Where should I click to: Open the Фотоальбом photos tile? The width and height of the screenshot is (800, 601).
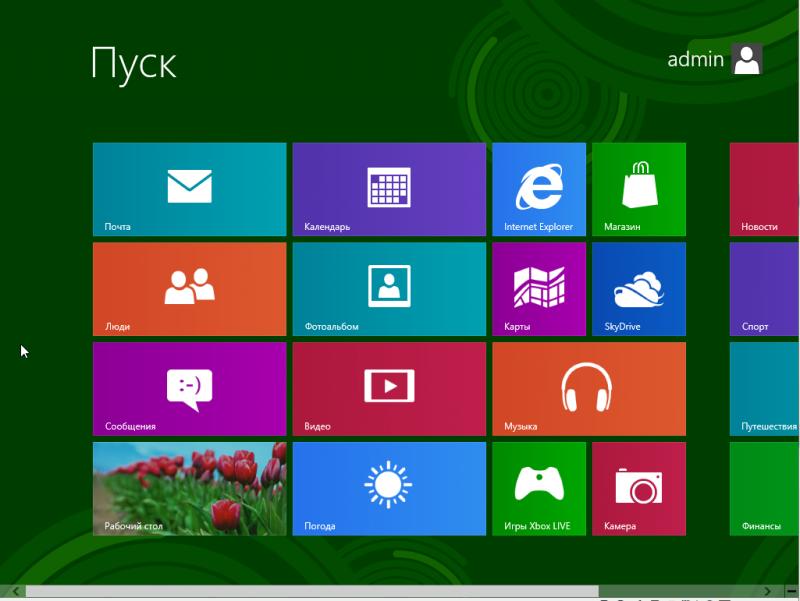coord(389,289)
